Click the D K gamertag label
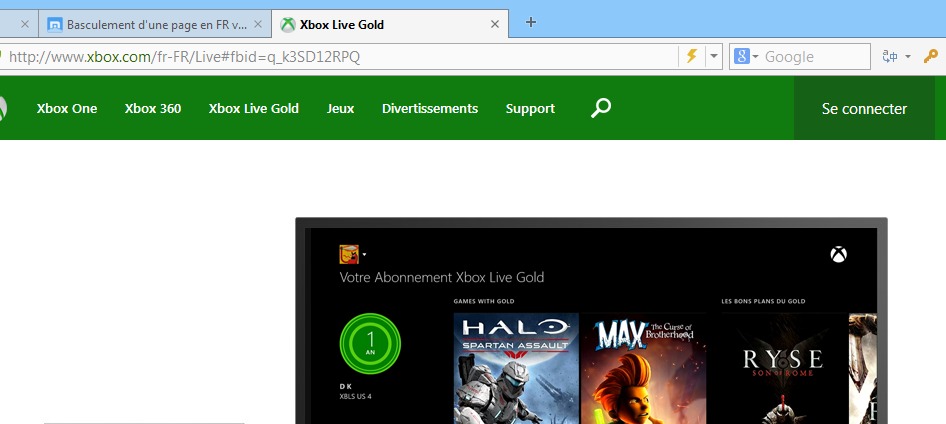Image resolution: width=946 pixels, height=424 pixels. click(x=346, y=386)
